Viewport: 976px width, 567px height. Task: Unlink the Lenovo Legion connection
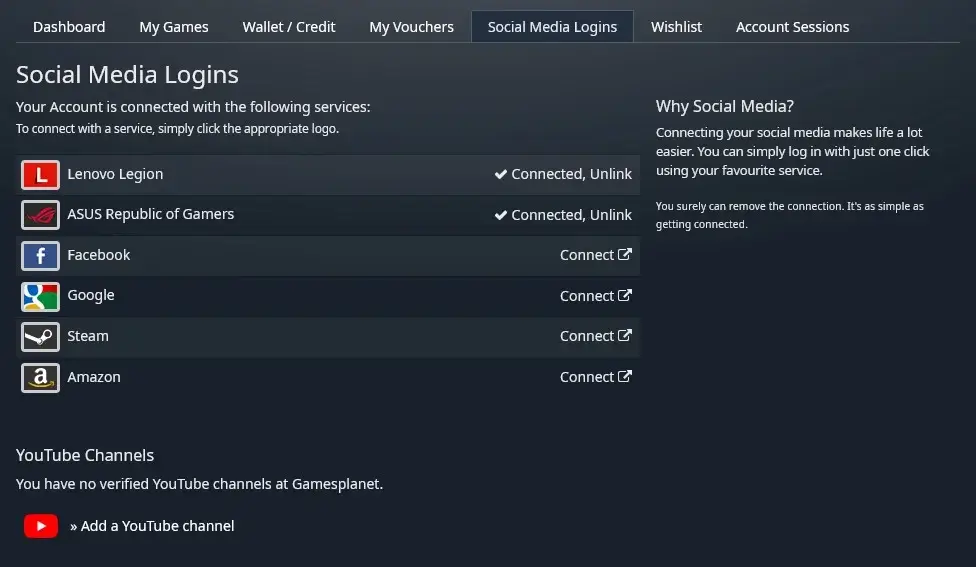[610, 174]
